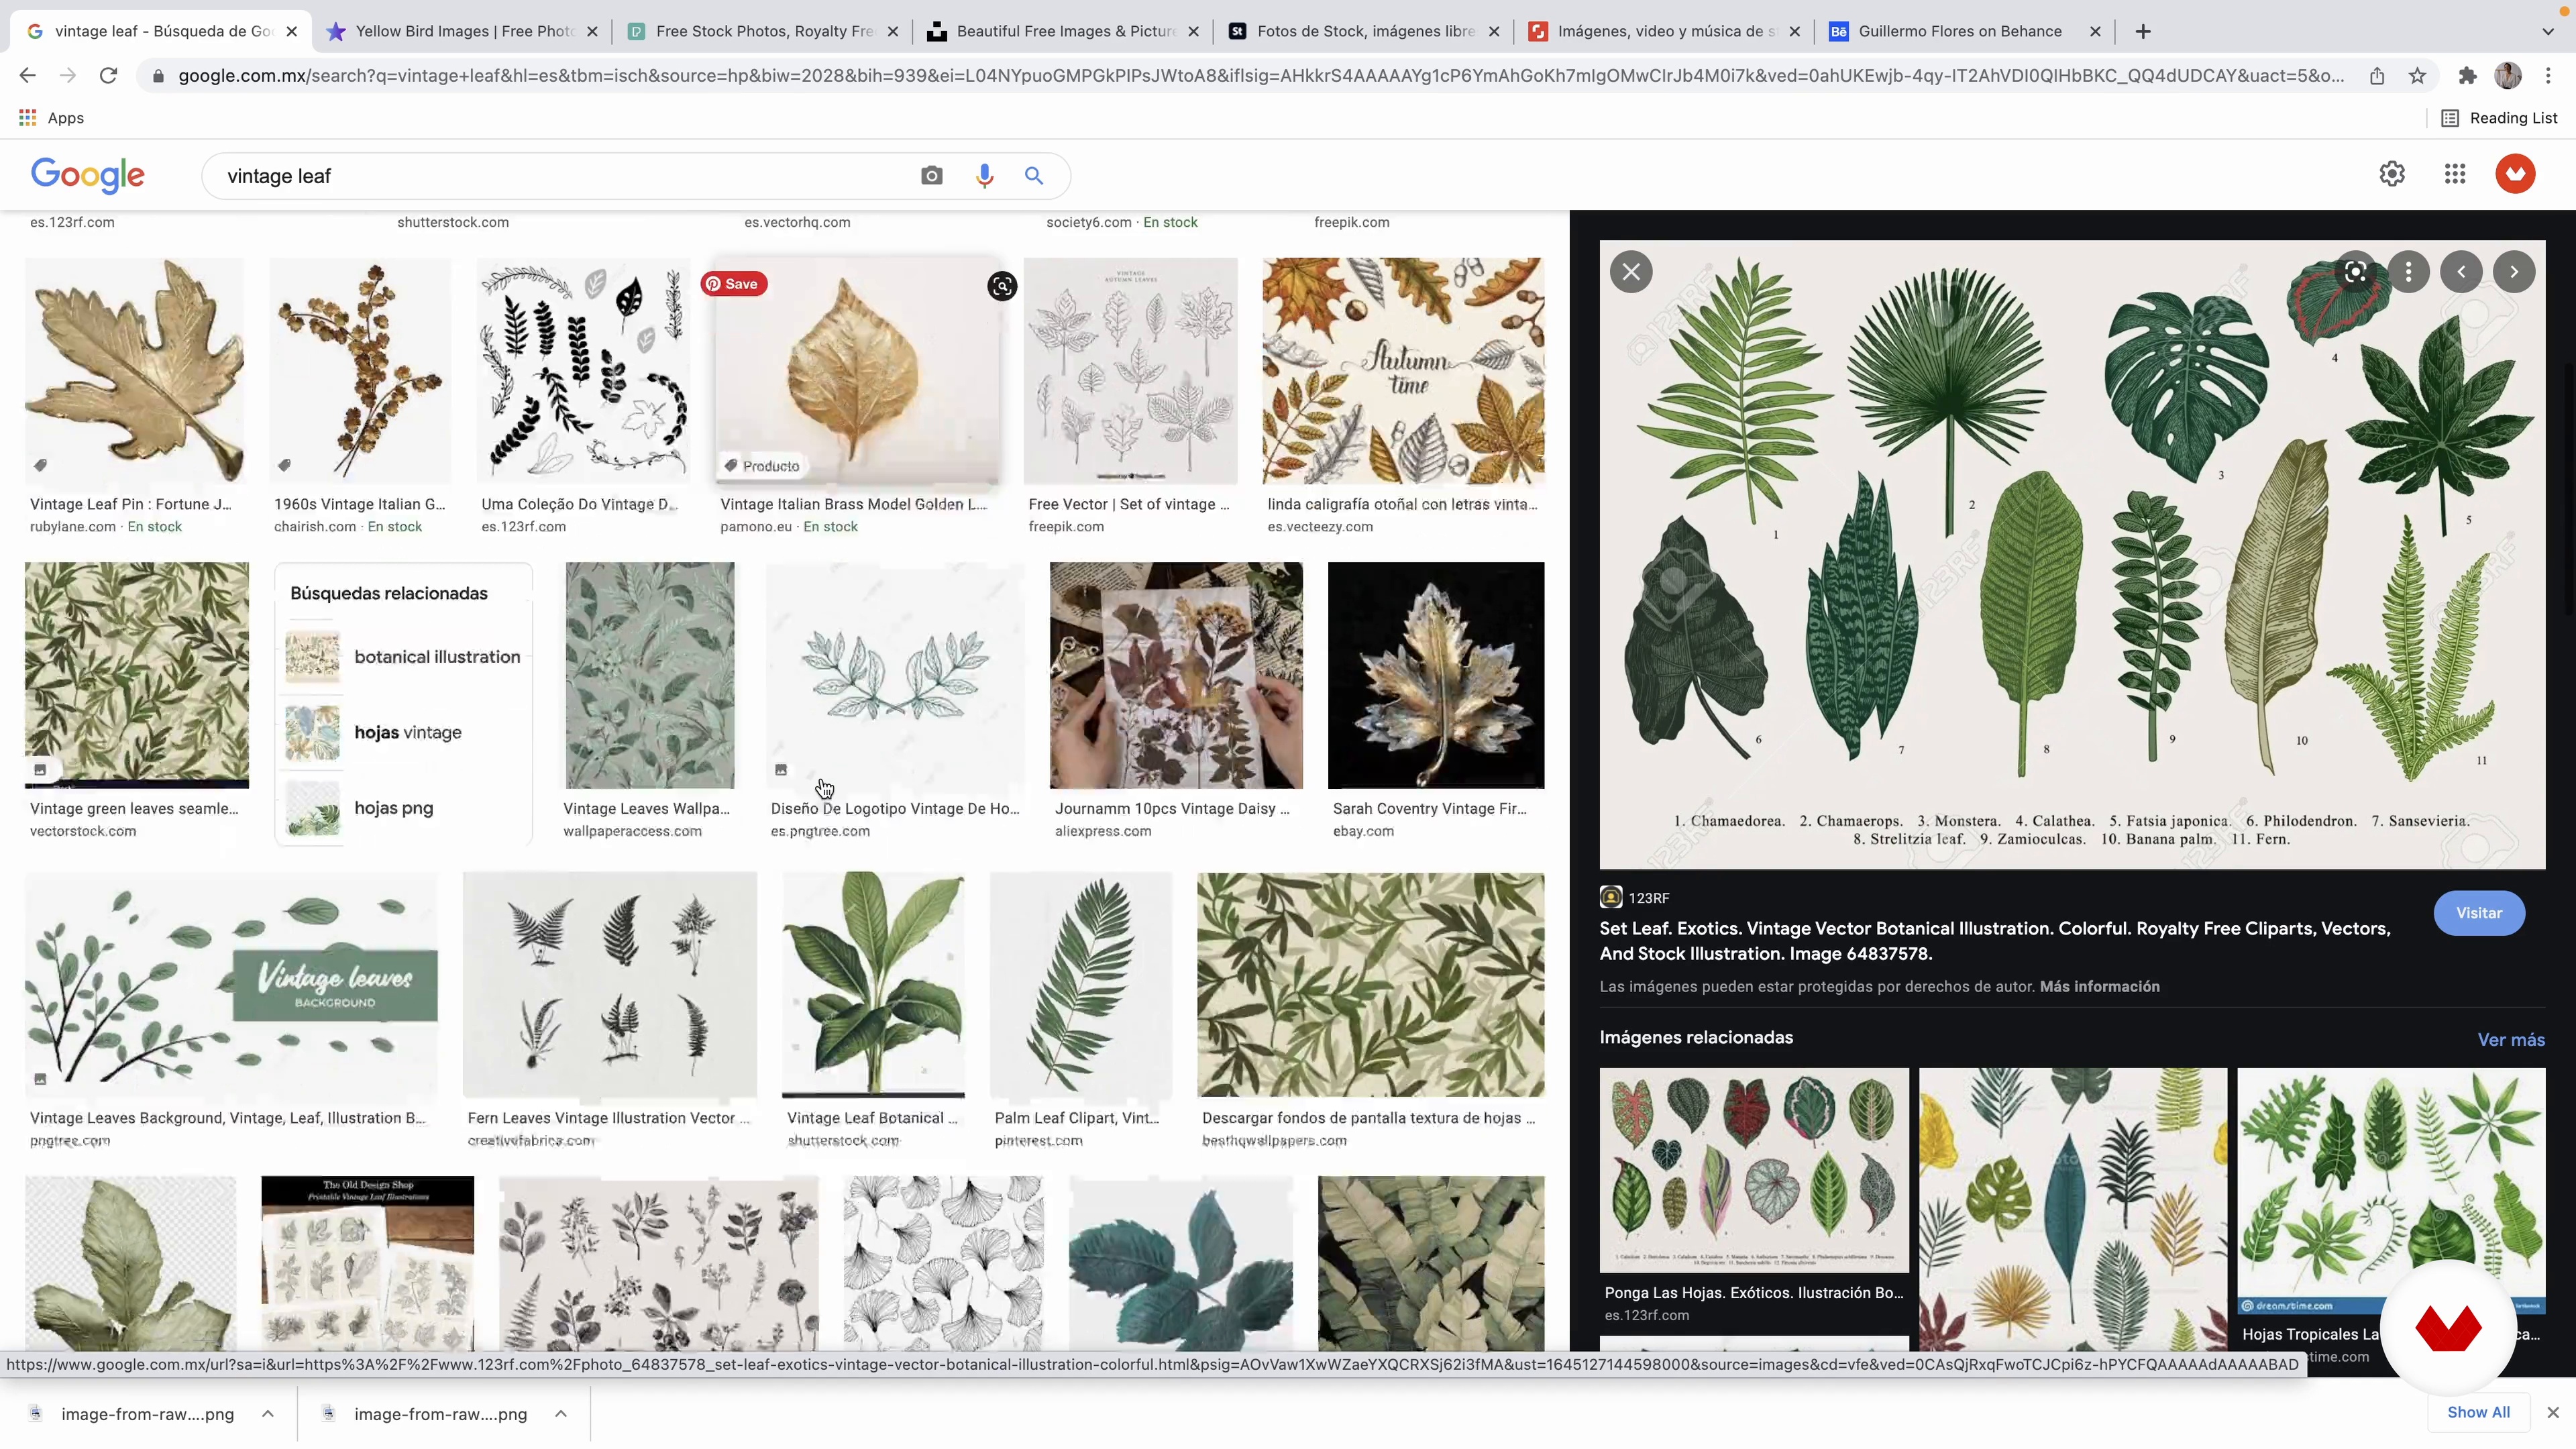Submit search with magnifying glass icon

(x=1034, y=176)
